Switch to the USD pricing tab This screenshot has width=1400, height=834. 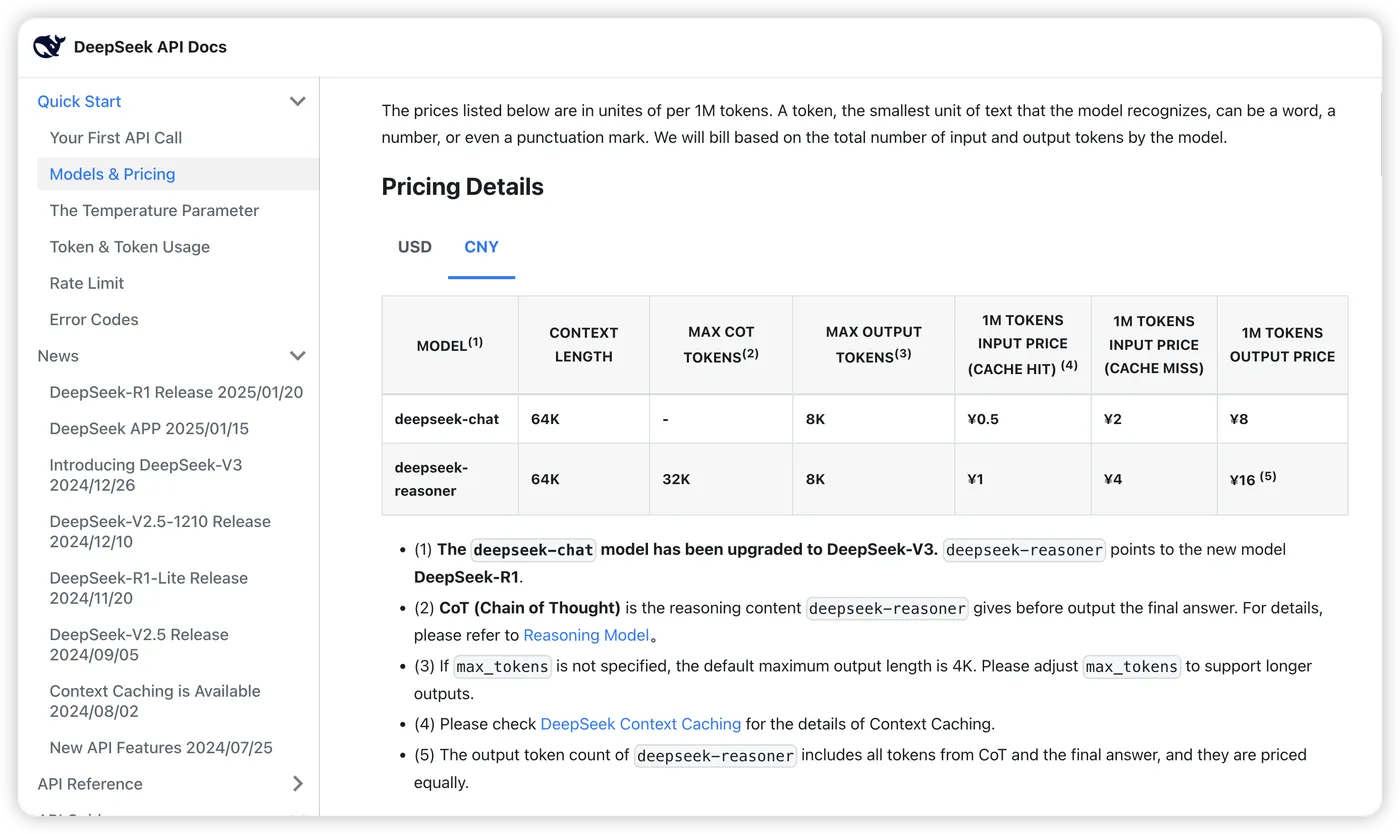click(415, 247)
